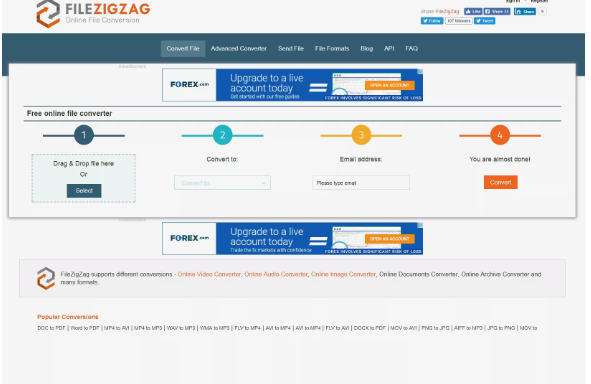Click the top Forex Open An Account ad button
Viewport: 591px width, 384px height.
point(389,85)
